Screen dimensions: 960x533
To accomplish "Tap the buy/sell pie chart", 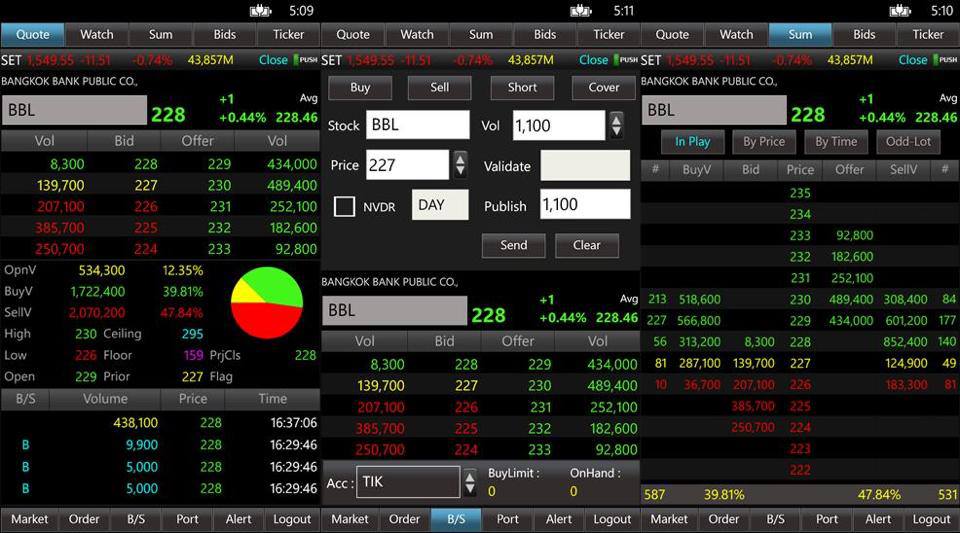I will (267, 302).
